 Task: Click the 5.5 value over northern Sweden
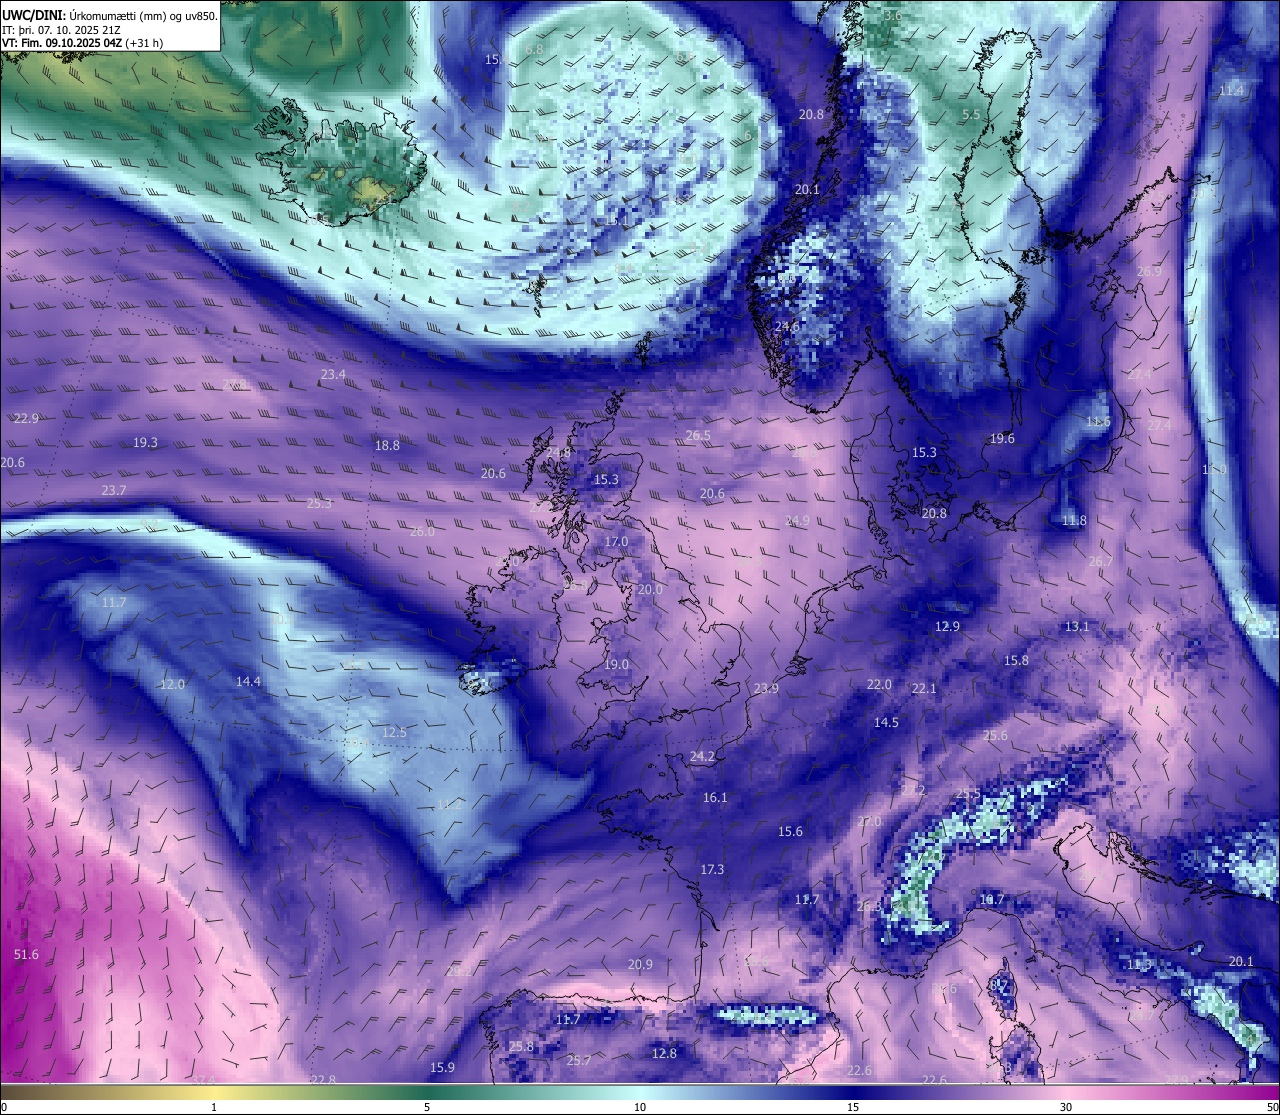coord(971,114)
